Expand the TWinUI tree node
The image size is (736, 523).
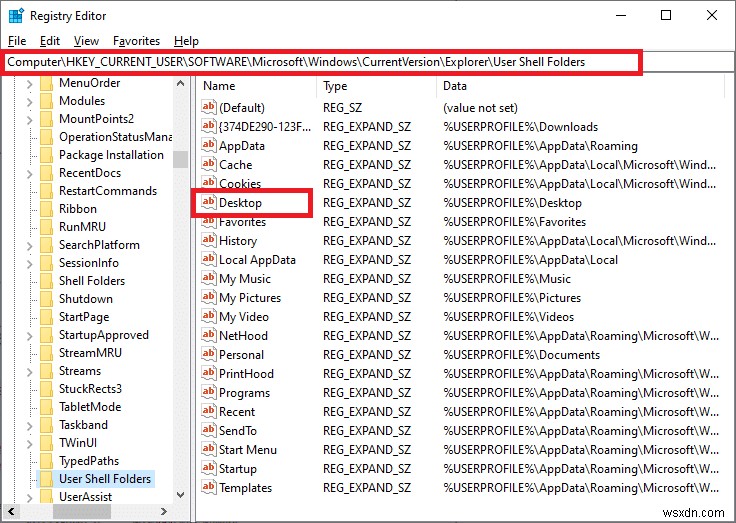pos(30,444)
